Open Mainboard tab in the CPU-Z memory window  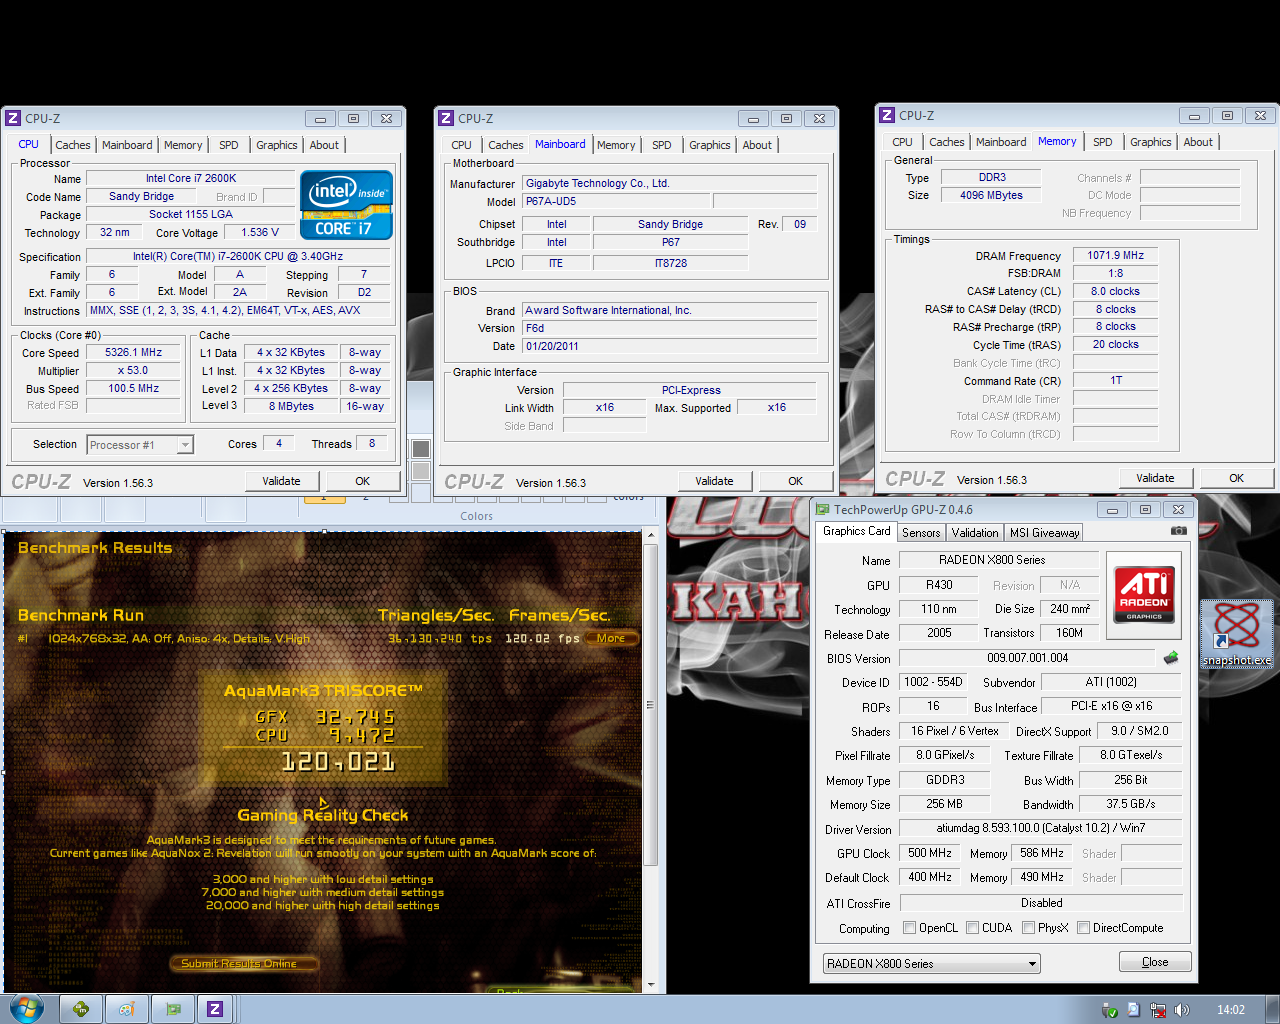pyautogui.click(x=1001, y=142)
